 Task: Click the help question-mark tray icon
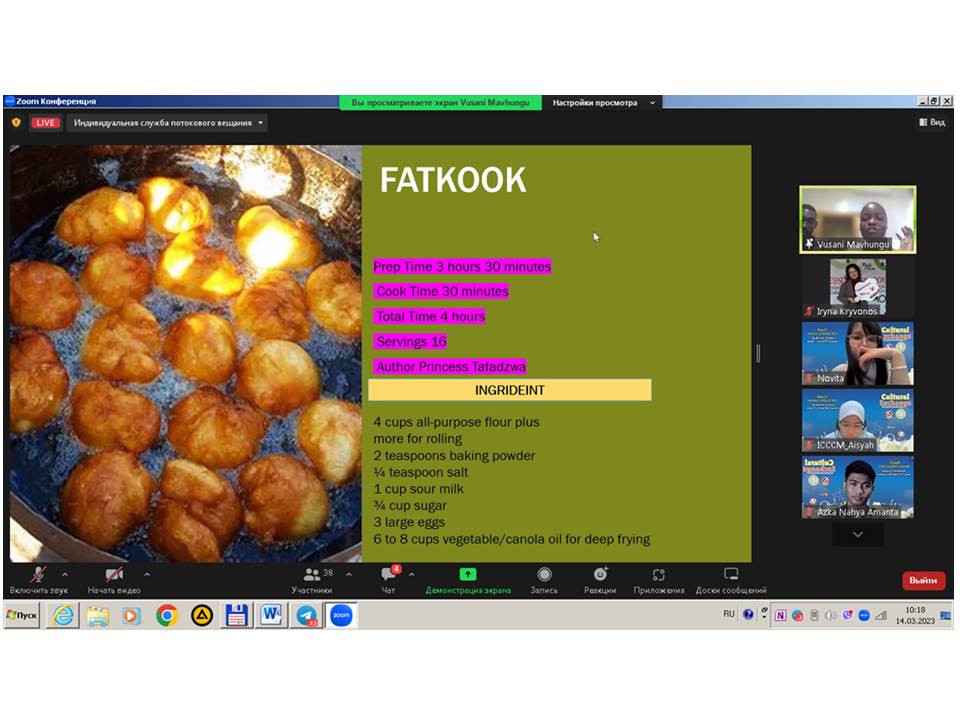click(748, 614)
